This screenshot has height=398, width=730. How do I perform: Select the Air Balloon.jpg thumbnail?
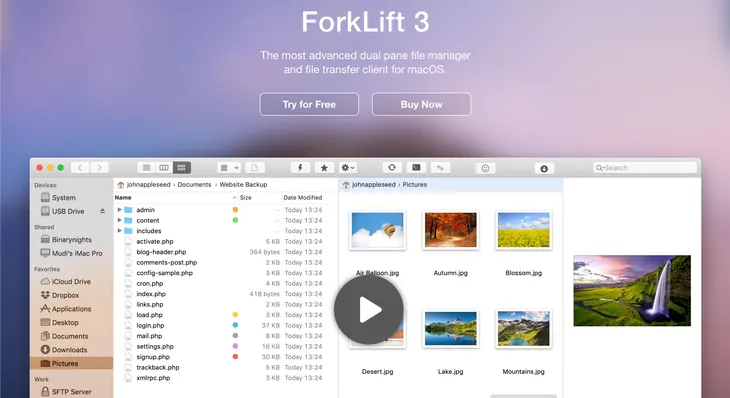pyautogui.click(x=378, y=230)
